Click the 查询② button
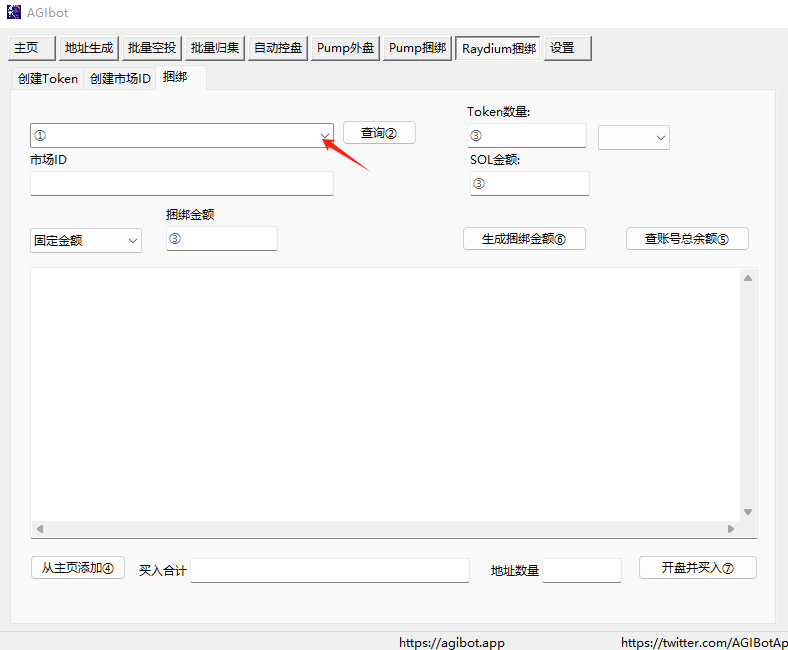 pos(379,133)
